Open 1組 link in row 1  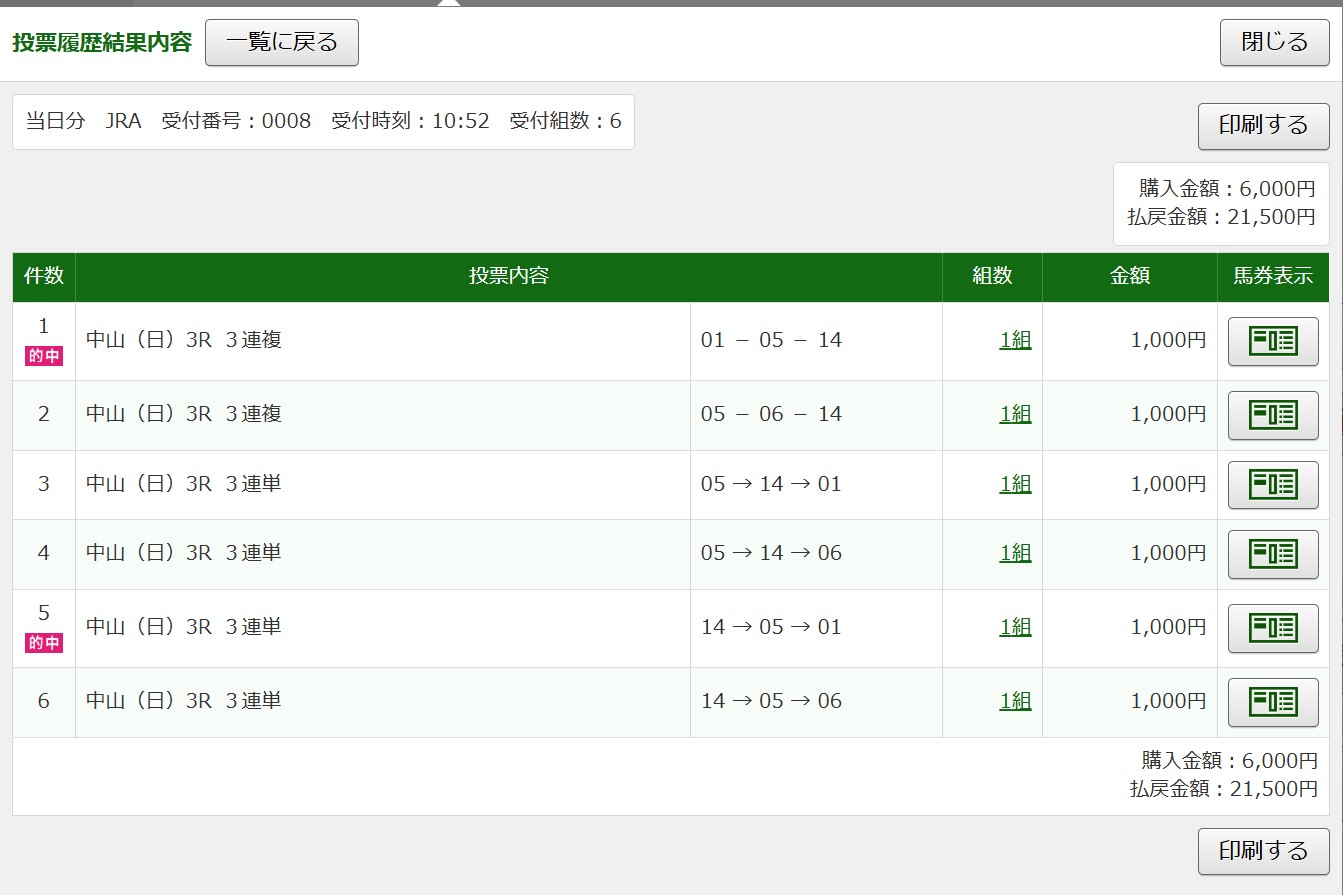pos(1014,341)
